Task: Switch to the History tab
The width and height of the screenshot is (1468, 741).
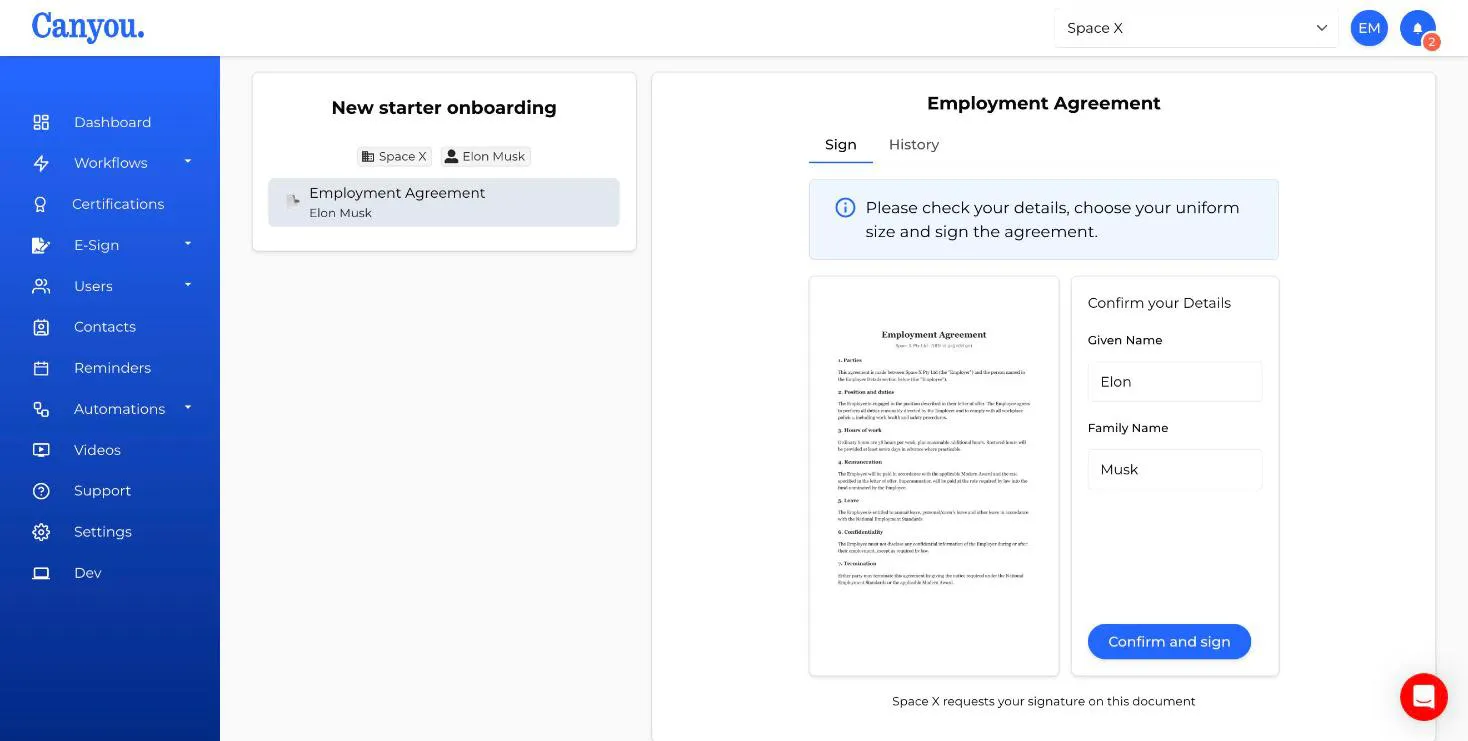Action: pyautogui.click(x=914, y=145)
